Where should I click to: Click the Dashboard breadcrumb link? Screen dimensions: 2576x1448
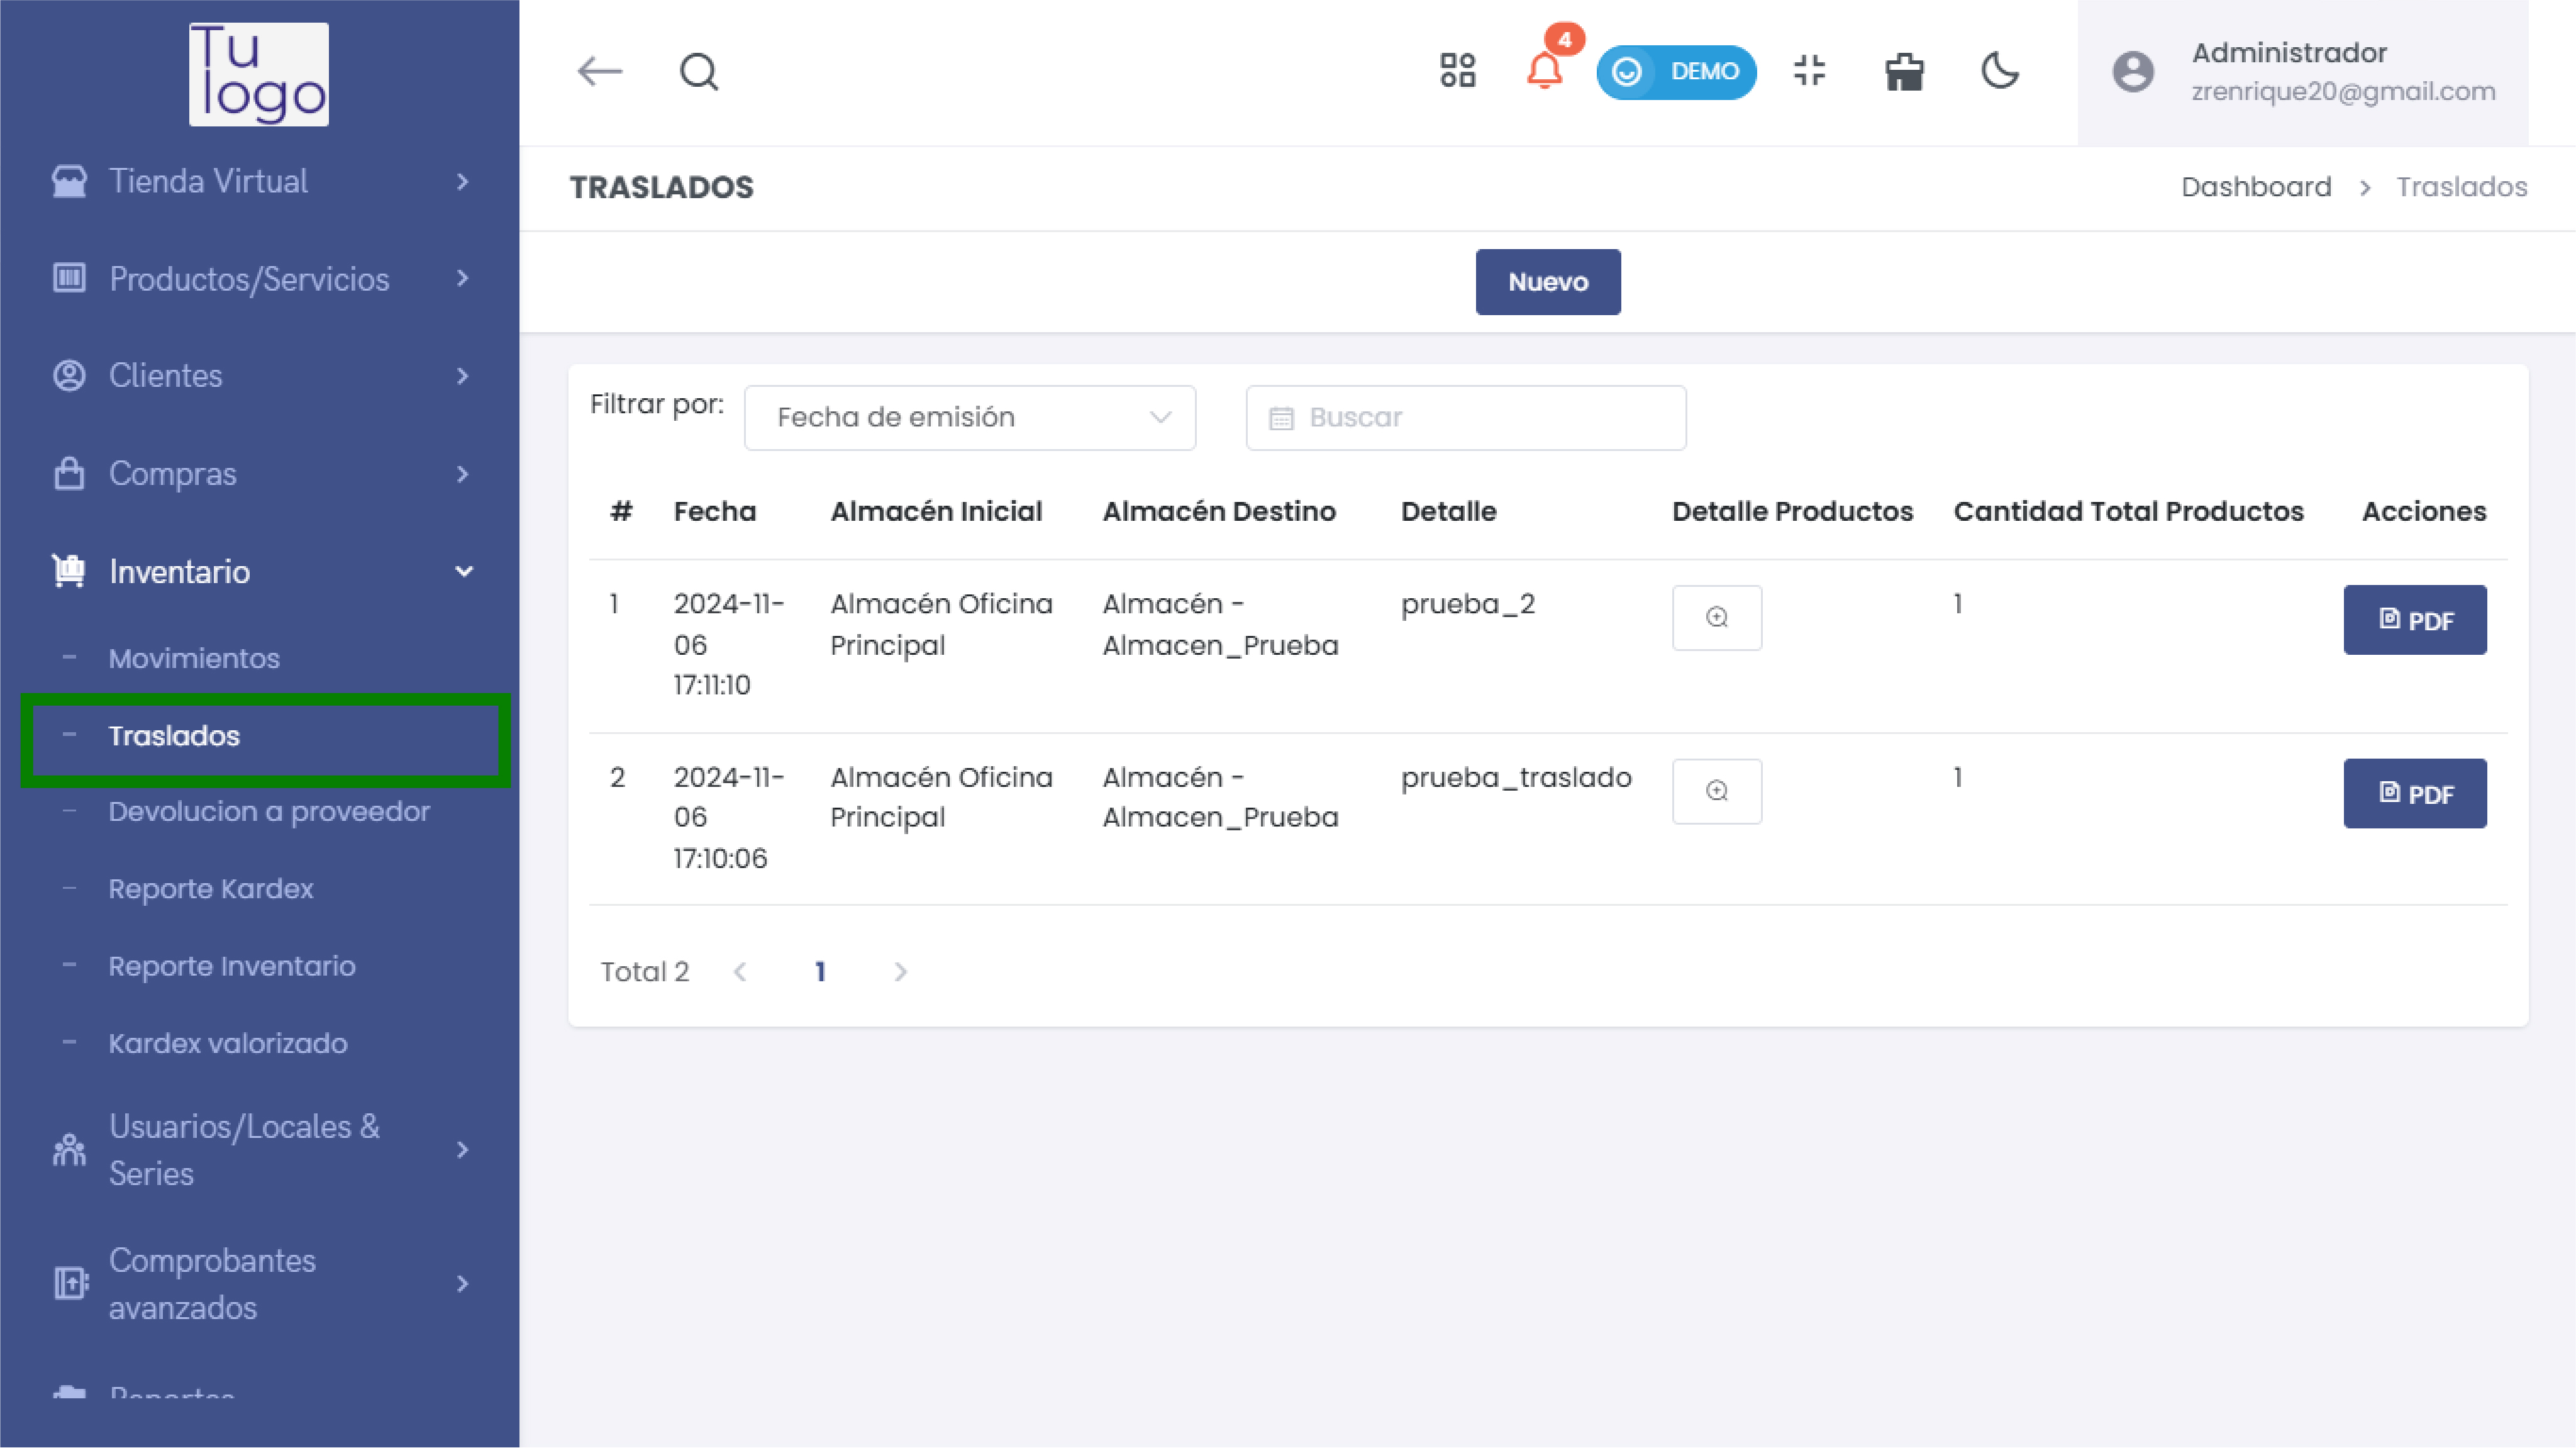[x=2255, y=187]
